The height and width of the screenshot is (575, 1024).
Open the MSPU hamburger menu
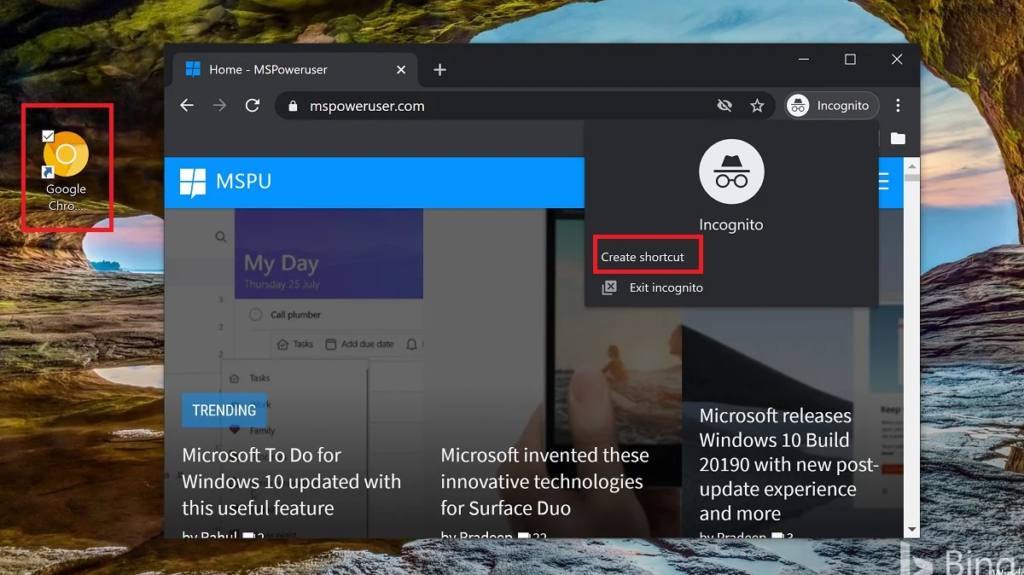pos(884,181)
